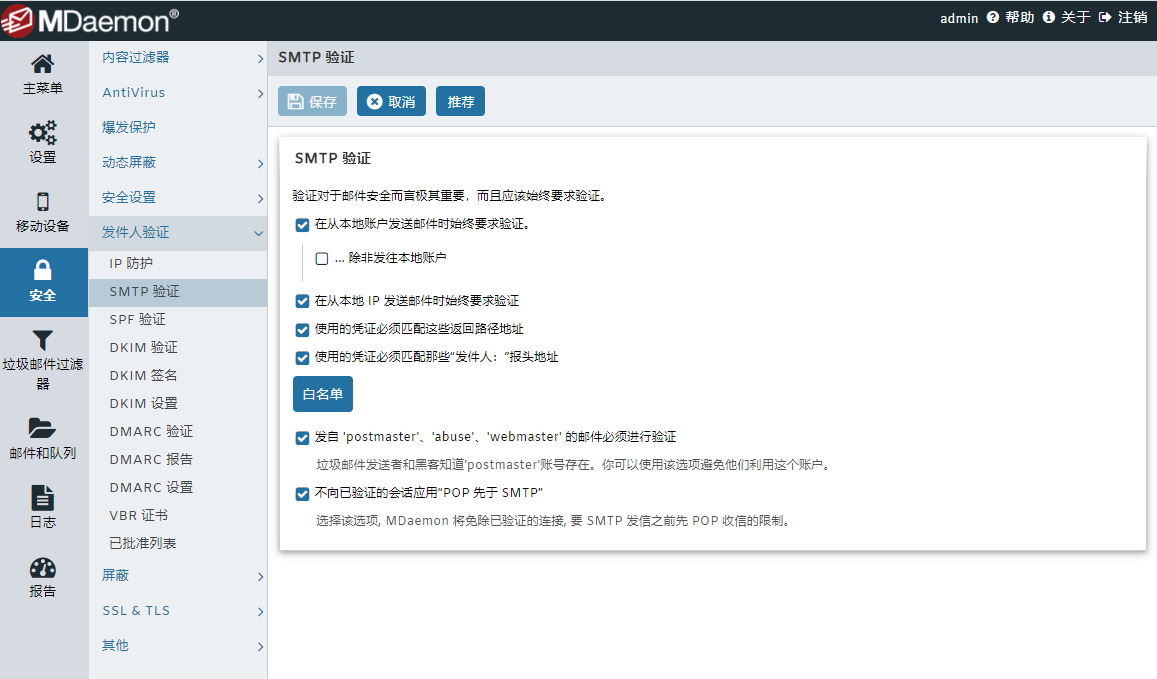
Task: Click the MDaemon logo
Action: (x=90, y=21)
